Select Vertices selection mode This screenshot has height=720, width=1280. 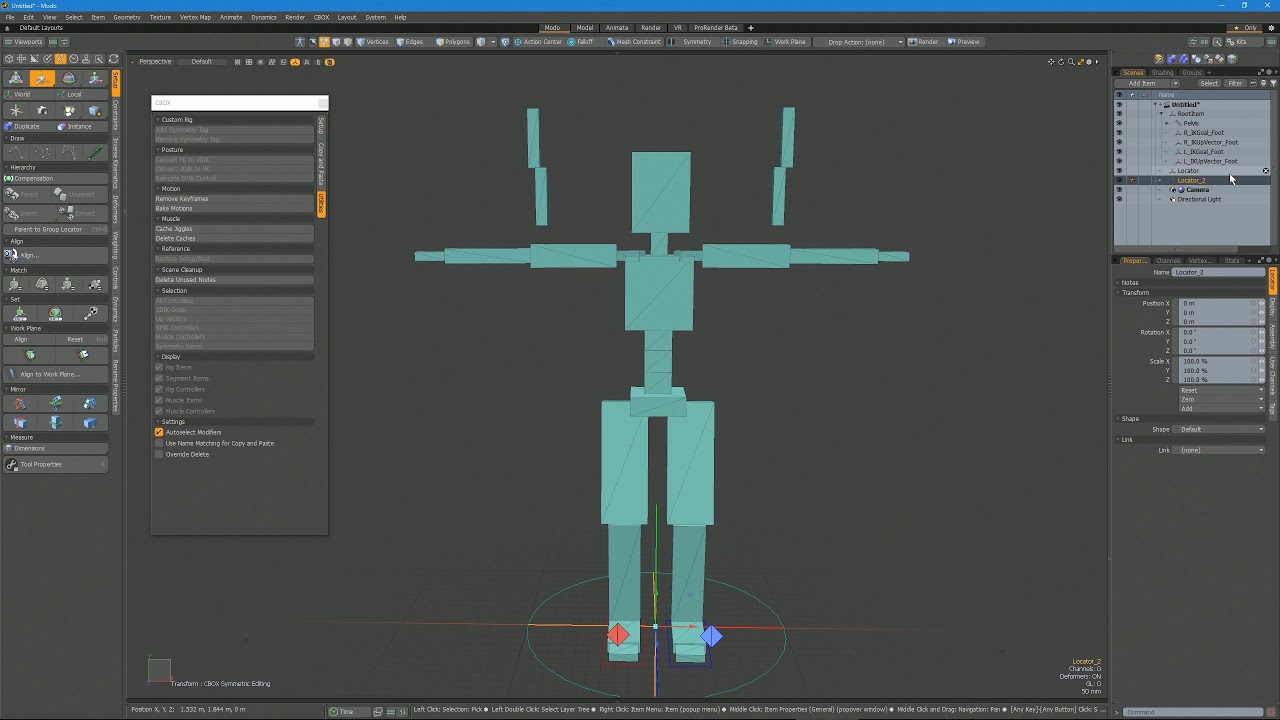375,42
